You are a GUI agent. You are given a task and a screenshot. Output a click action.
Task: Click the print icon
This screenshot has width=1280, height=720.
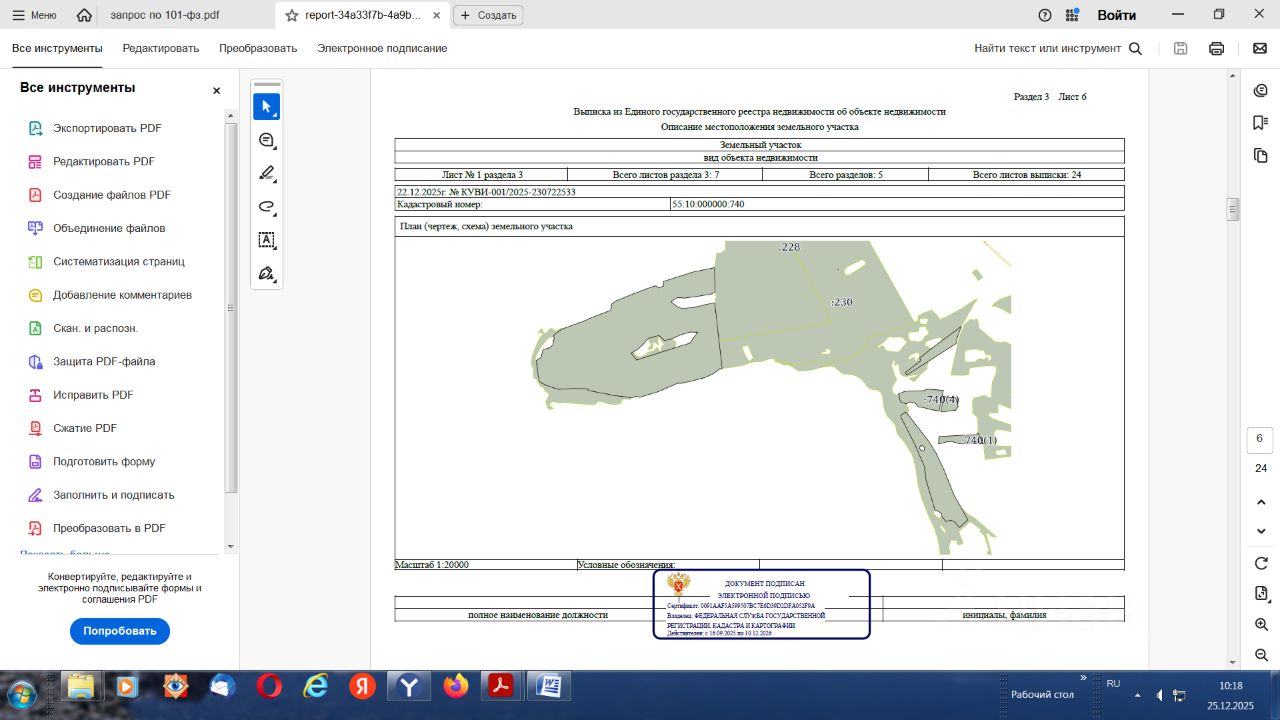(1216, 48)
